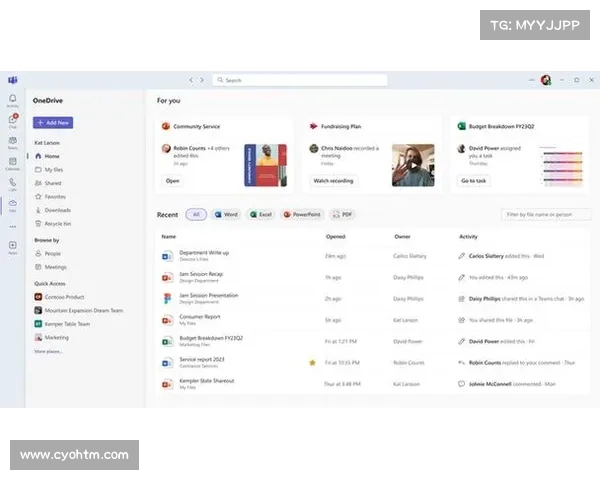Open My files in the OneDrive sidebar
The width and height of the screenshot is (600, 480).
(53, 170)
